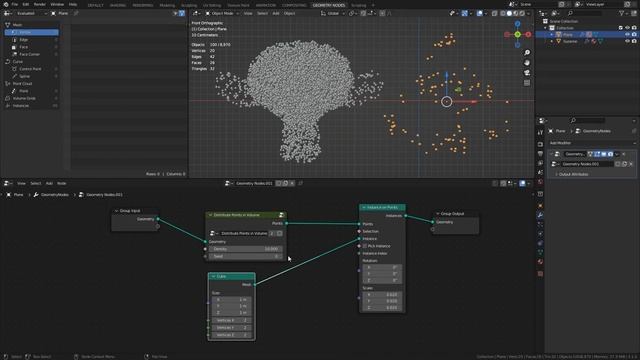Select the Edge domain in spreadsheet
This screenshot has width=640, height=360.
[31, 40]
